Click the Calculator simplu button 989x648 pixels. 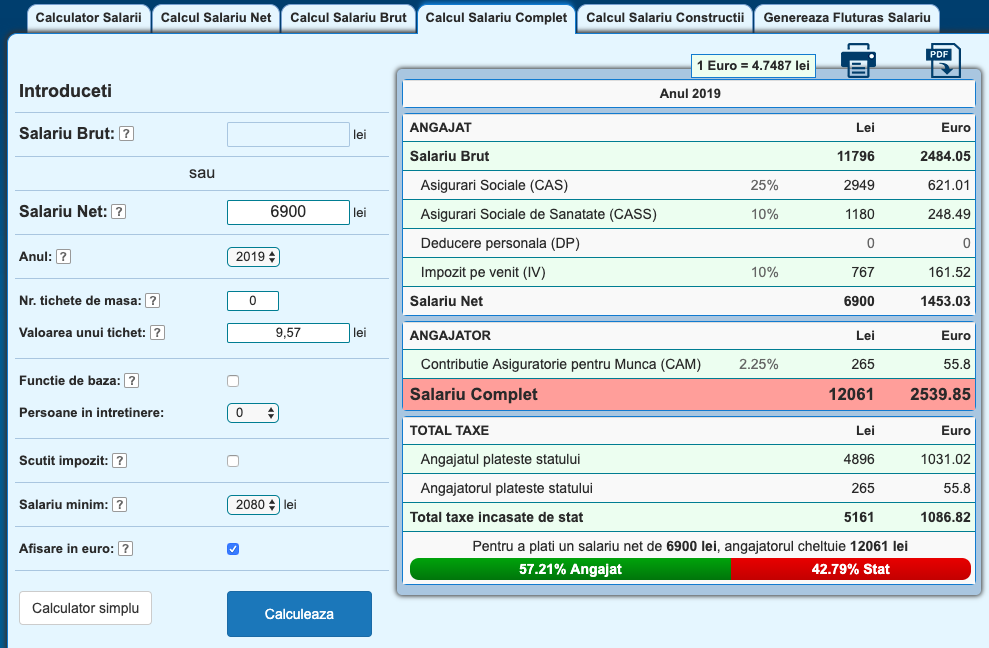coord(85,608)
